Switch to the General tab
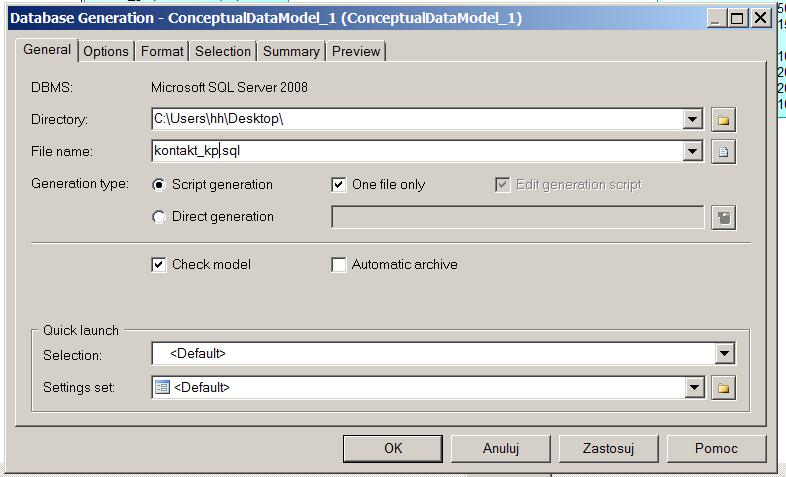Image resolution: width=786 pixels, height=477 pixels. (x=47, y=50)
